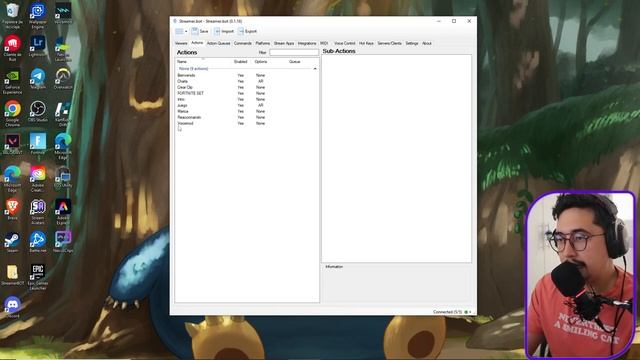
Task: Select the Lightroom desktop icon
Action: point(38,46)
